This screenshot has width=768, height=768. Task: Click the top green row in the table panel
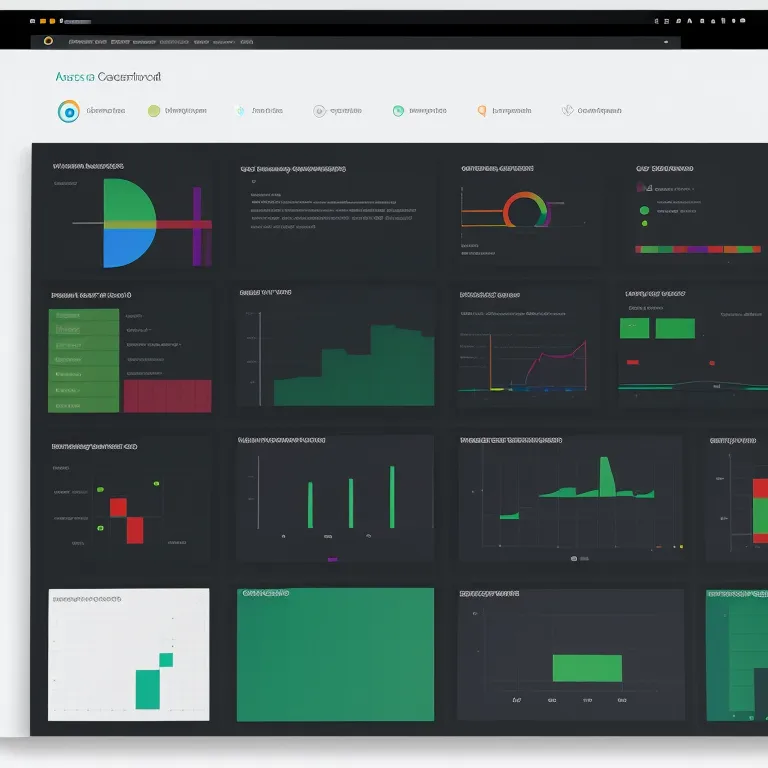[84, 315]
